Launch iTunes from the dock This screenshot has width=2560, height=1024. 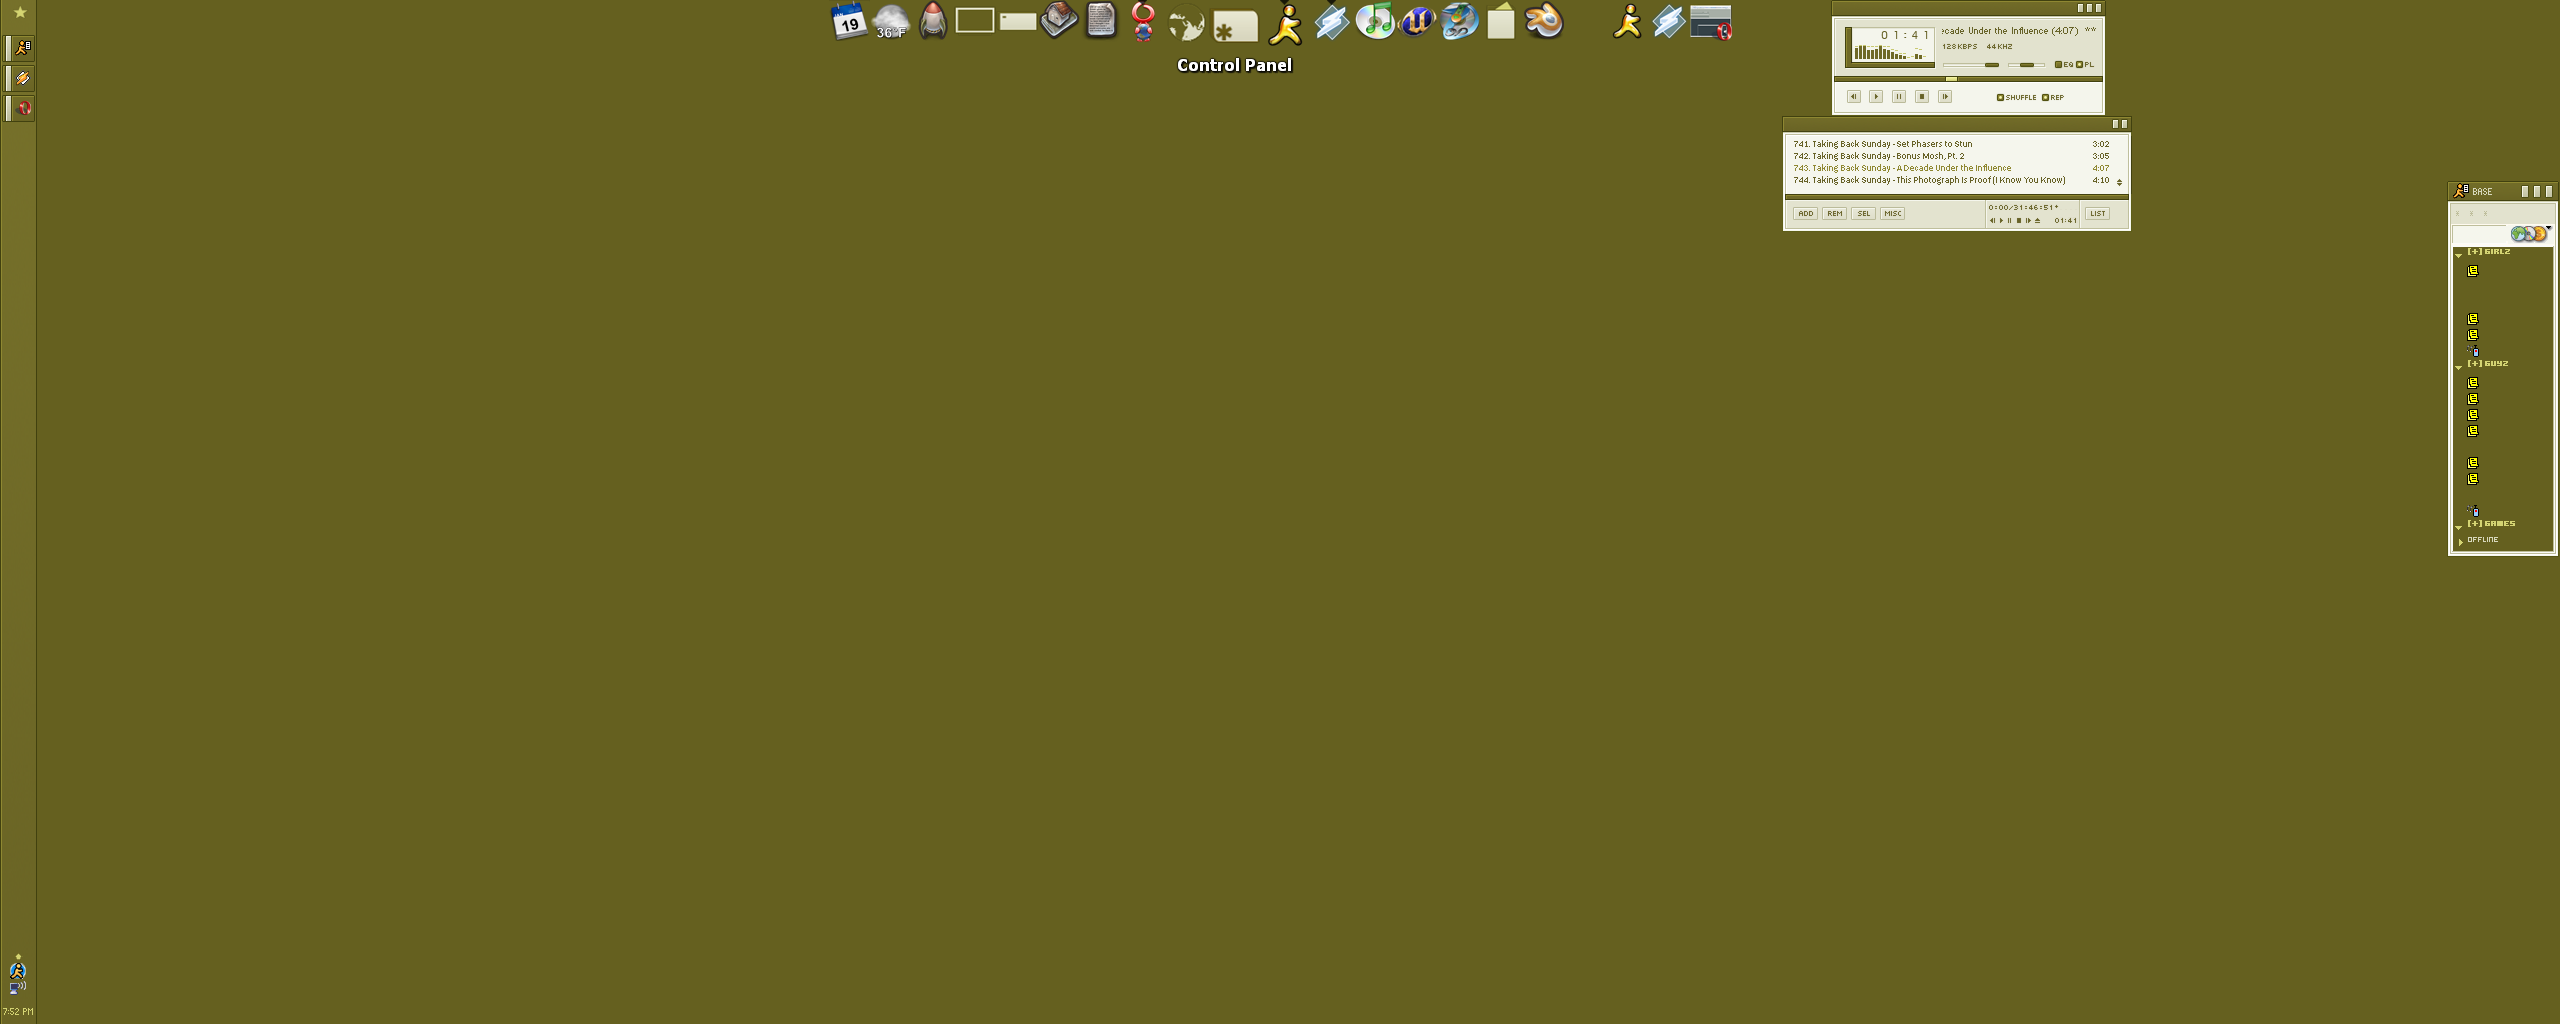(x=1375, y=21)
